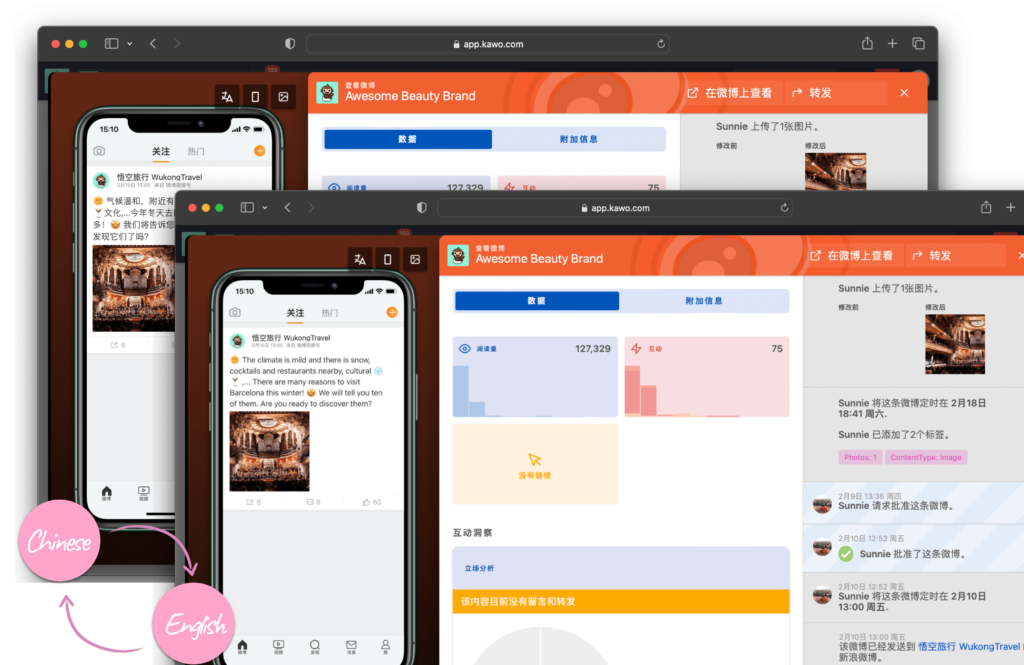Viewport: 1024px width, 665px height.
Task: Click 在微博上查看 button in front window
Action: pos(852,255)
